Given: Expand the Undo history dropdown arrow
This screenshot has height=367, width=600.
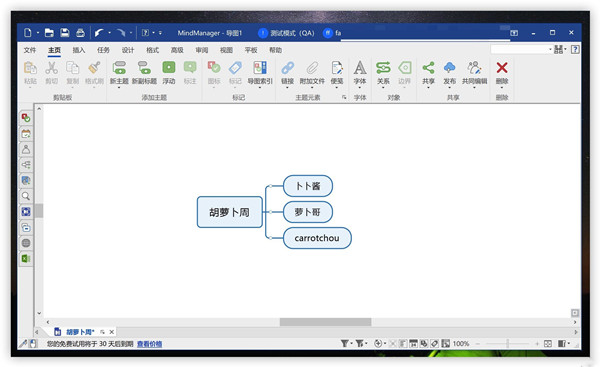Looking at the screenshot, I should [109, 33].
